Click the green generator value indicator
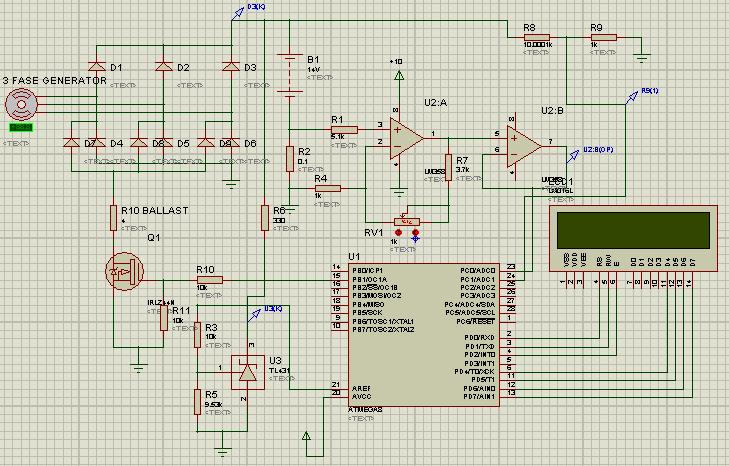The height and width of the screenshot is (466, 729). click(x=21, y=127)
